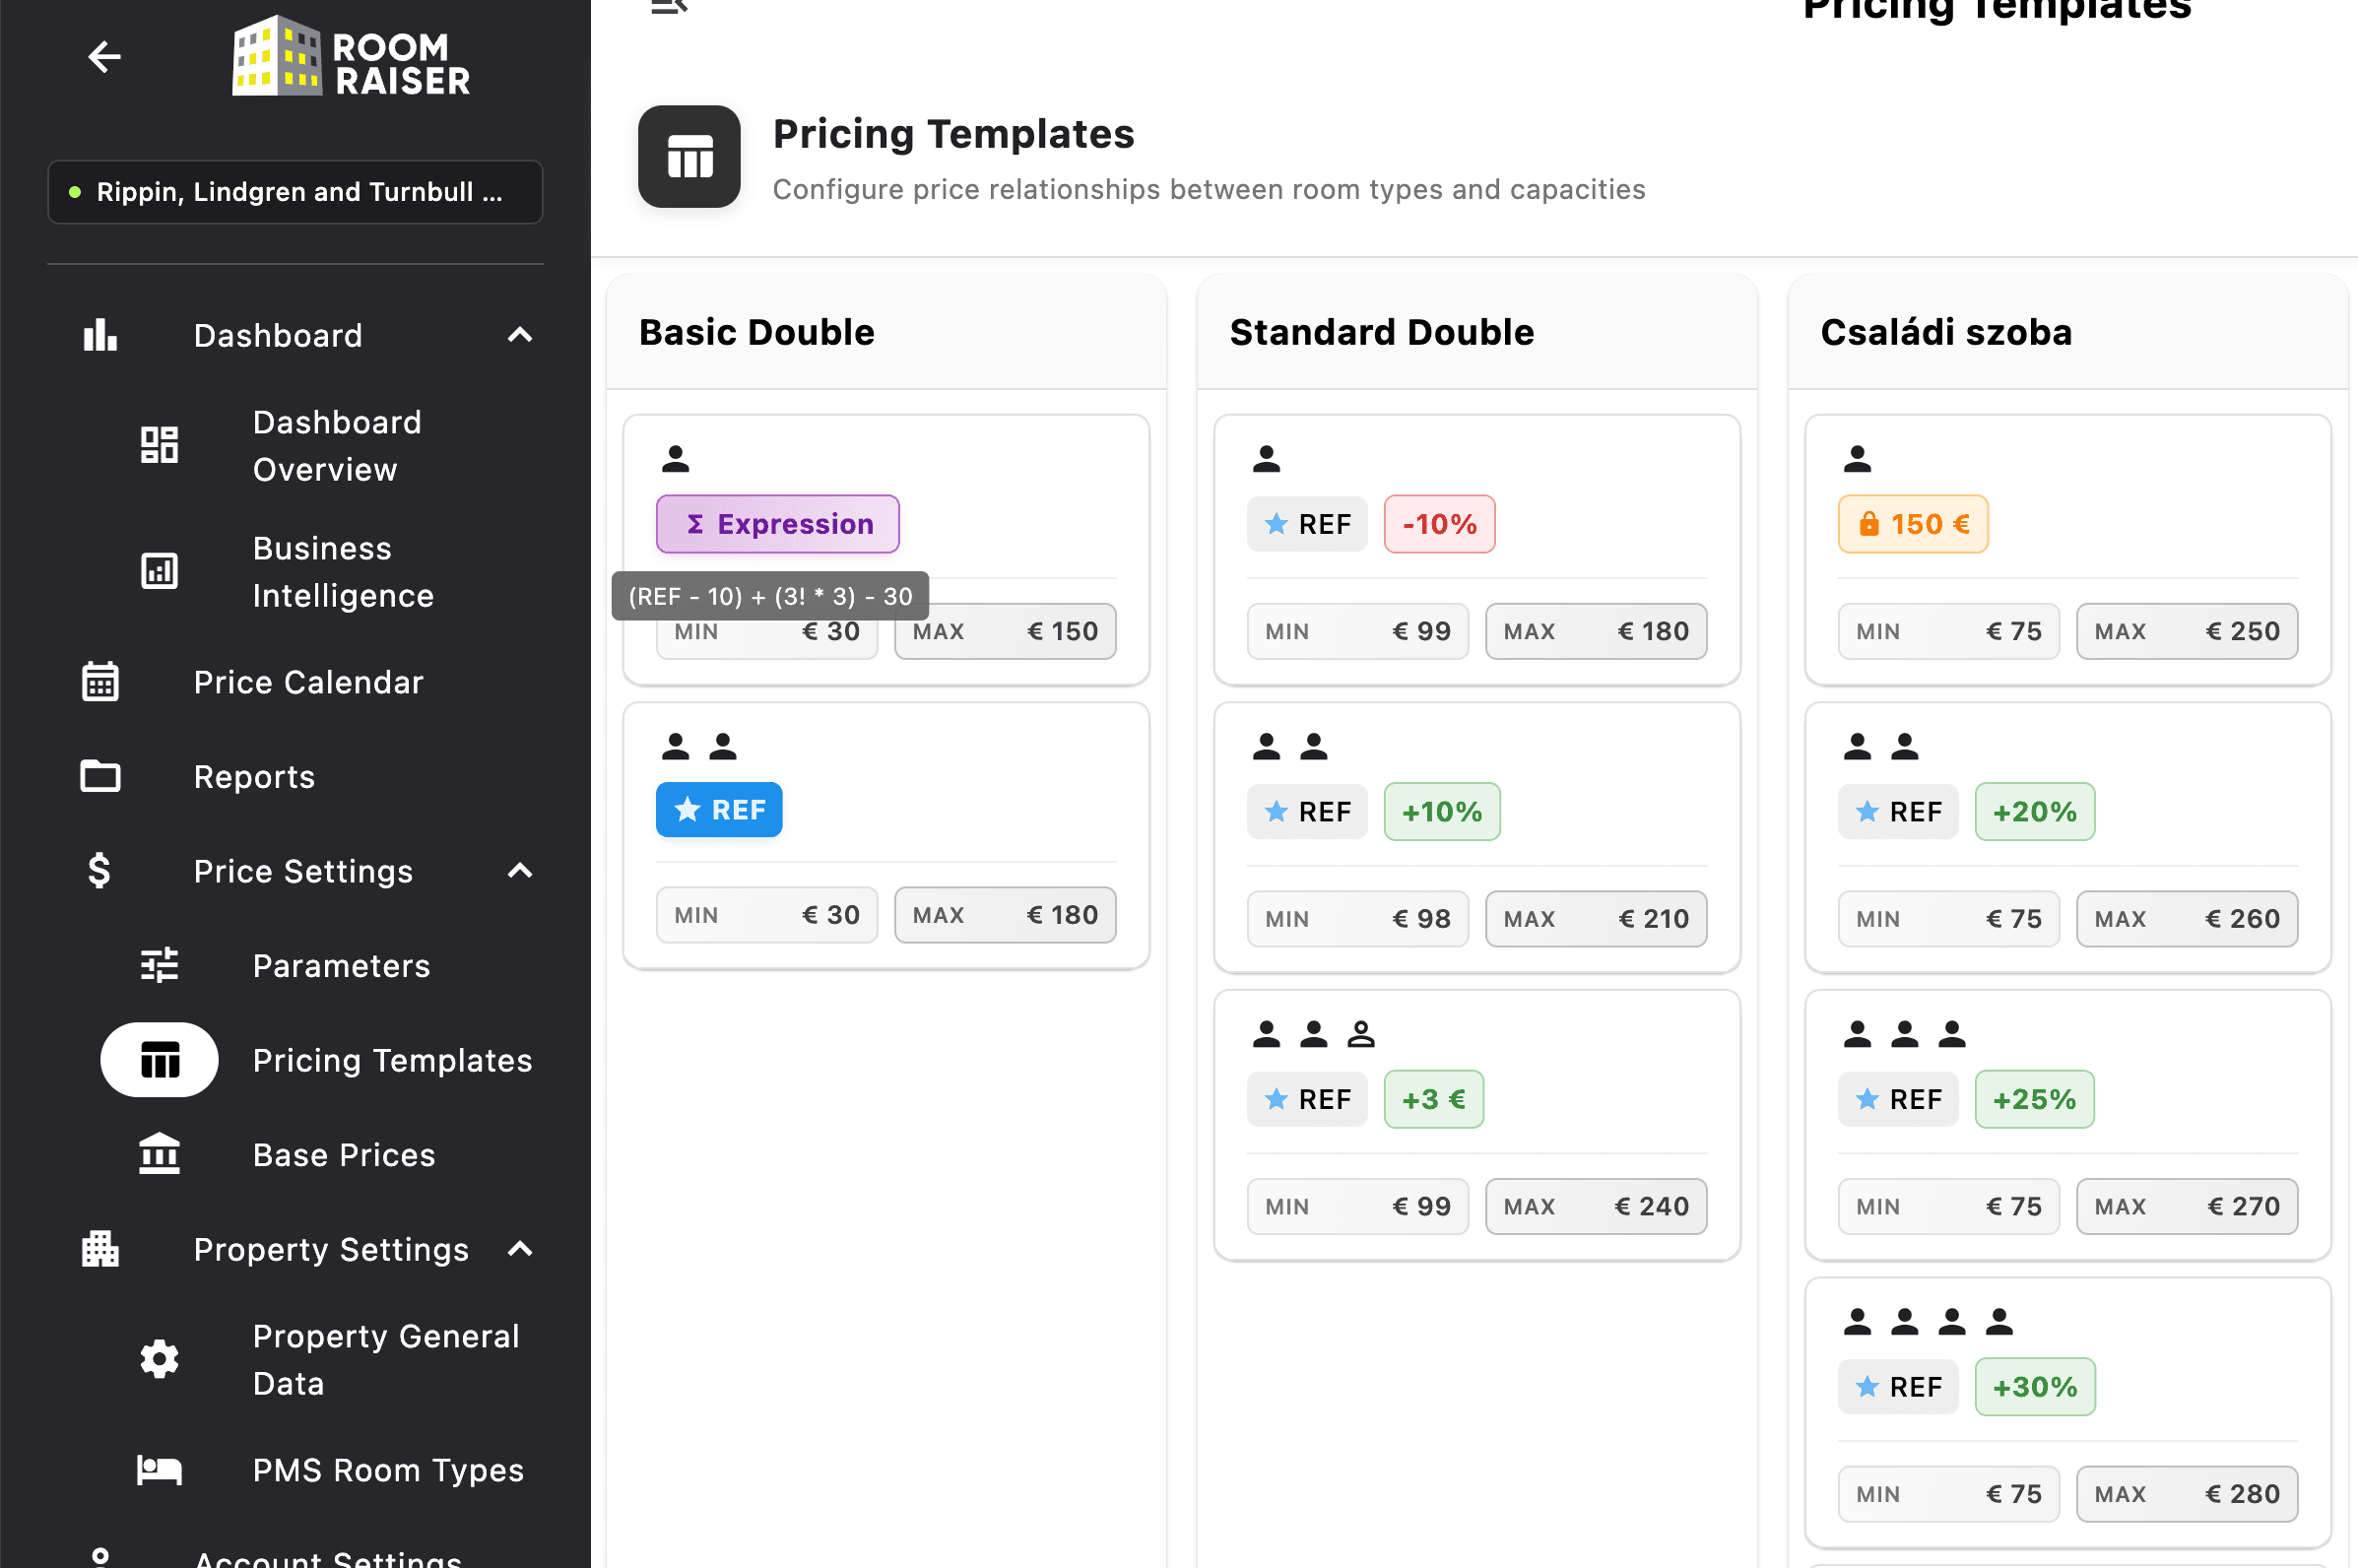Open the Price Calendar menu item

point(308,682)
